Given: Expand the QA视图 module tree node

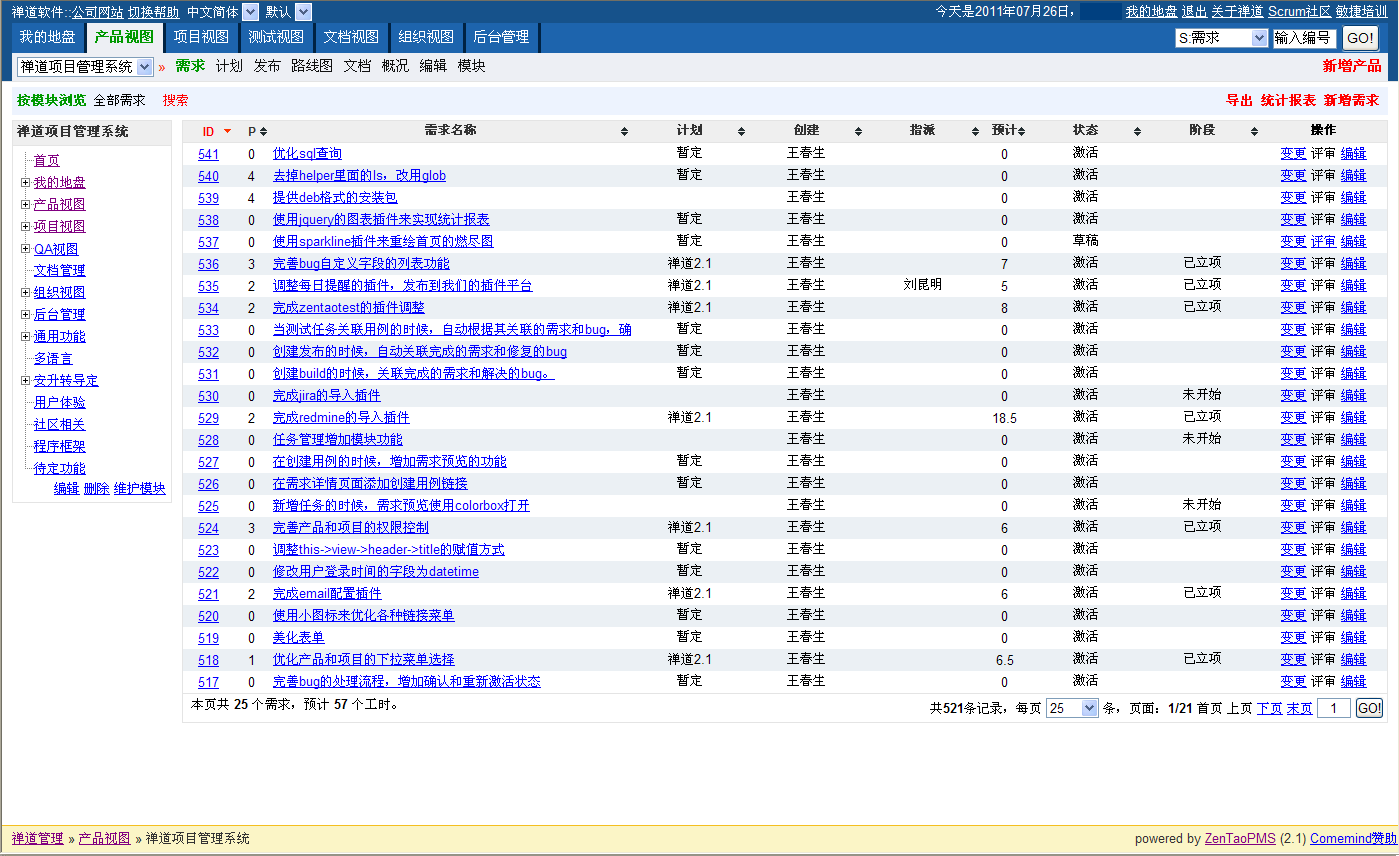Looking at the screenshot, I should click(x=25, y=249).
